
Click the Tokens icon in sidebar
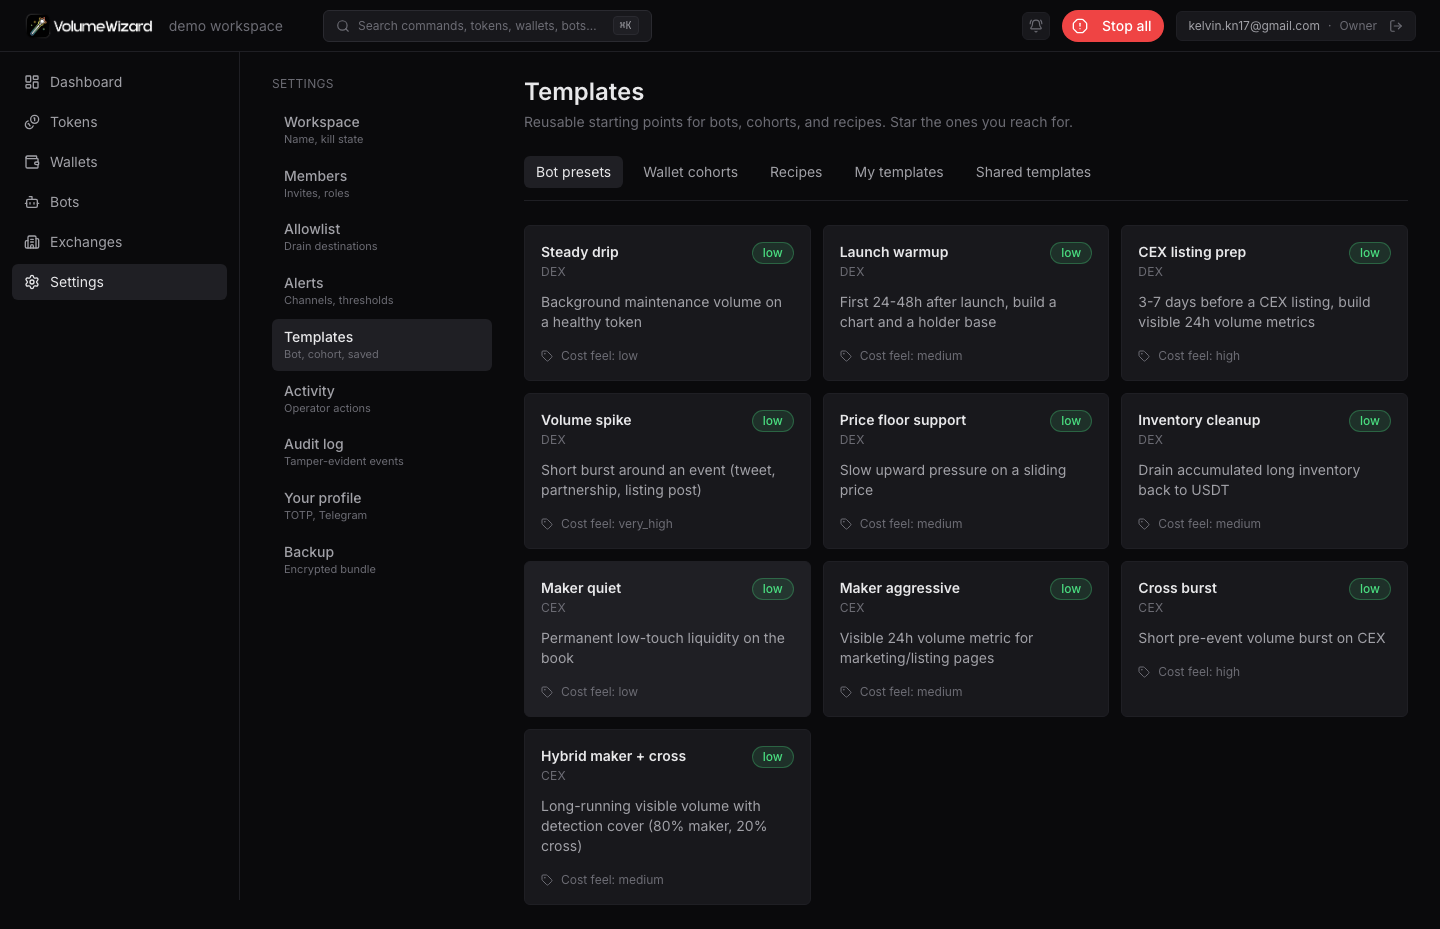coord(32,122)
